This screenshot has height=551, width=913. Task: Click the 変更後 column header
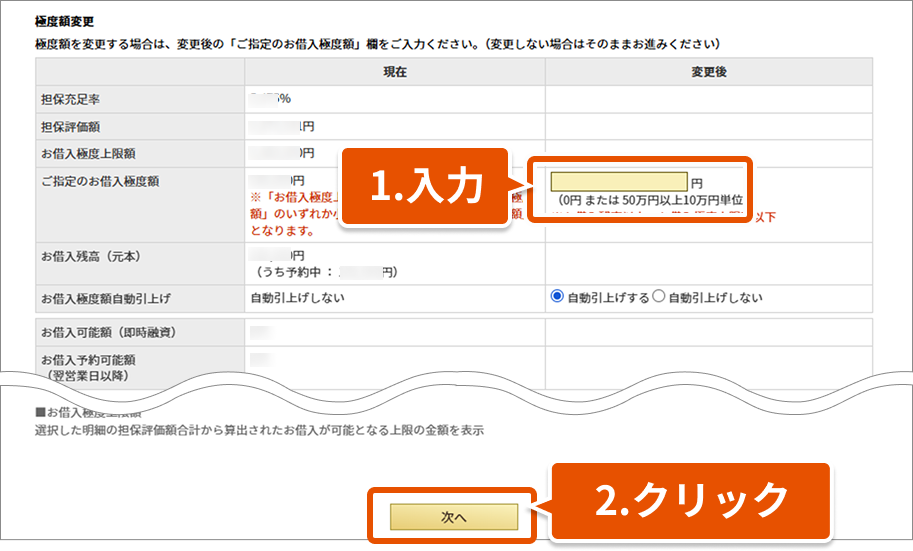click(x=708, y=72)
